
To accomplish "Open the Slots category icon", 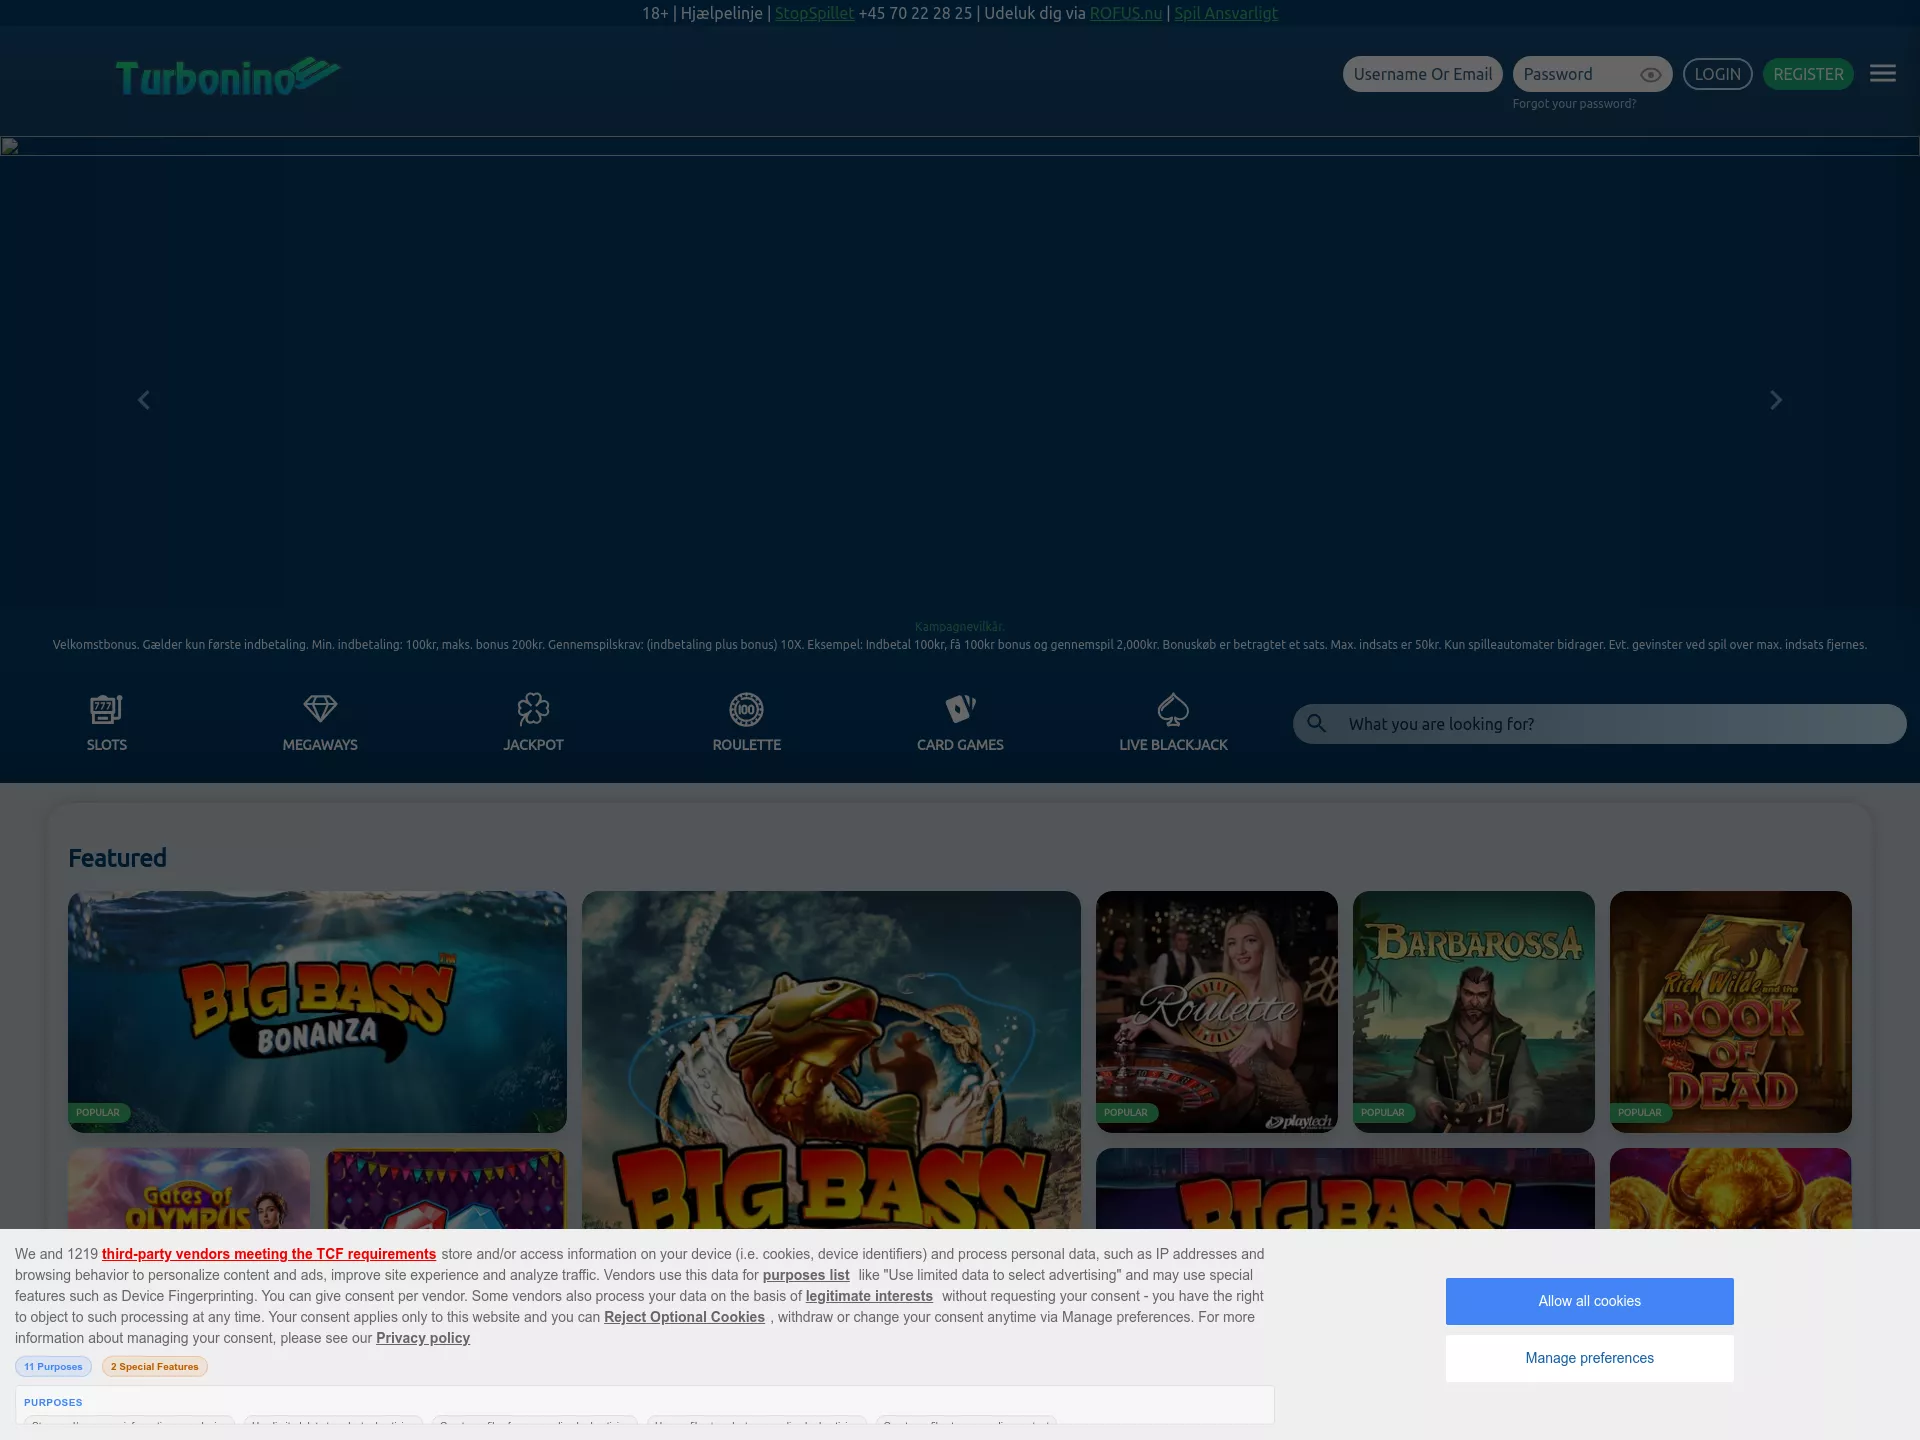I will pos(106,709).
